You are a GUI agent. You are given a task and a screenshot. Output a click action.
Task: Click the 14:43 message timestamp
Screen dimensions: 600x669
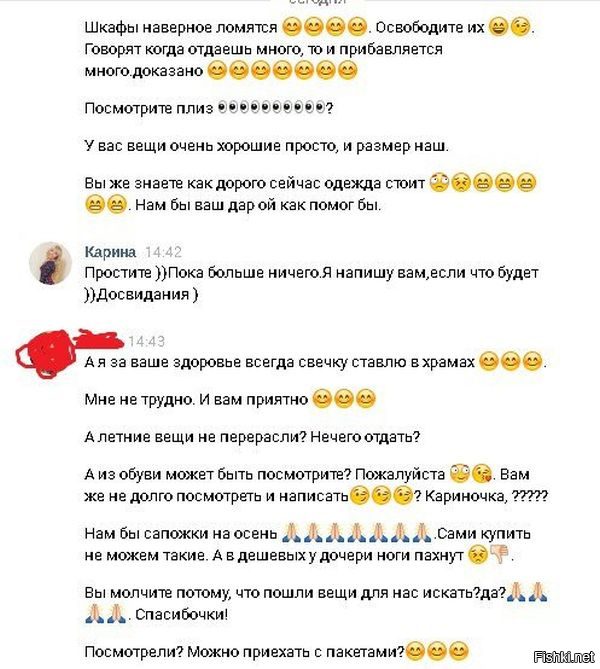click(146, 341)
